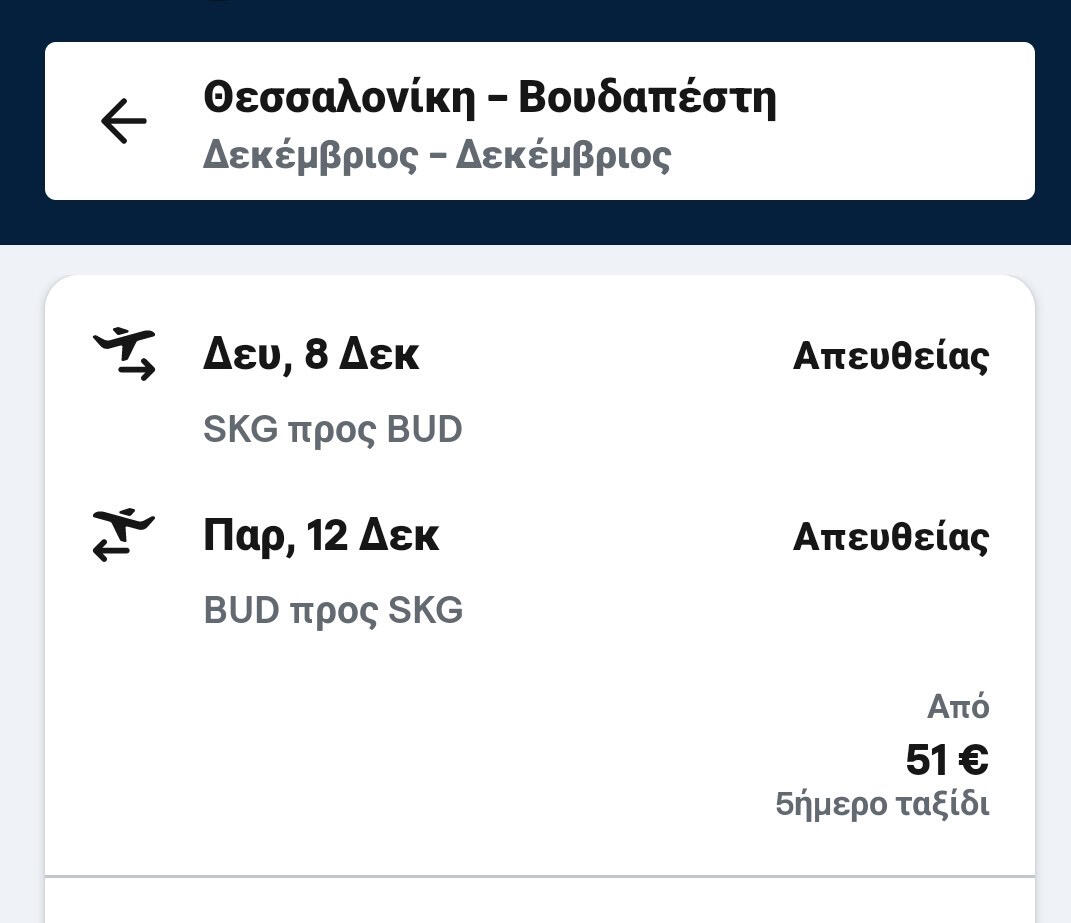Go back using the left arrow icon
Screen dimensions: 1071x923
(x=123, y=122)
